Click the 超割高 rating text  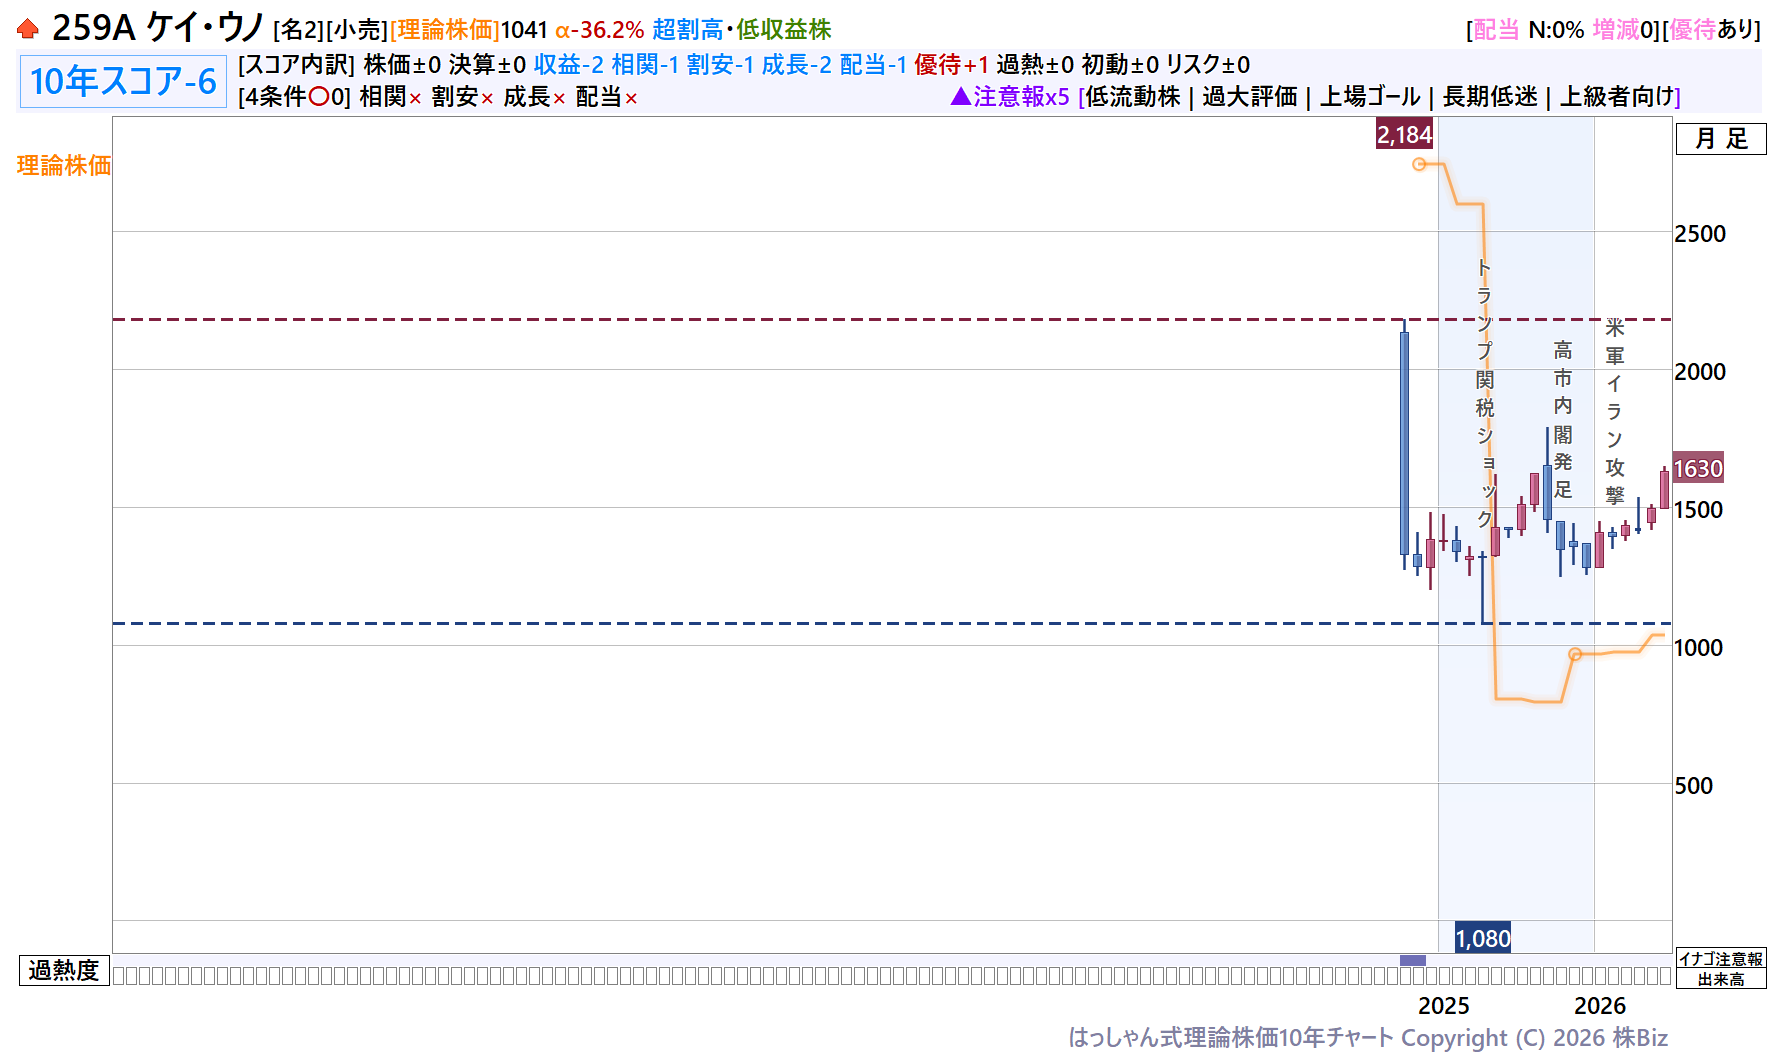coord(688,30)
